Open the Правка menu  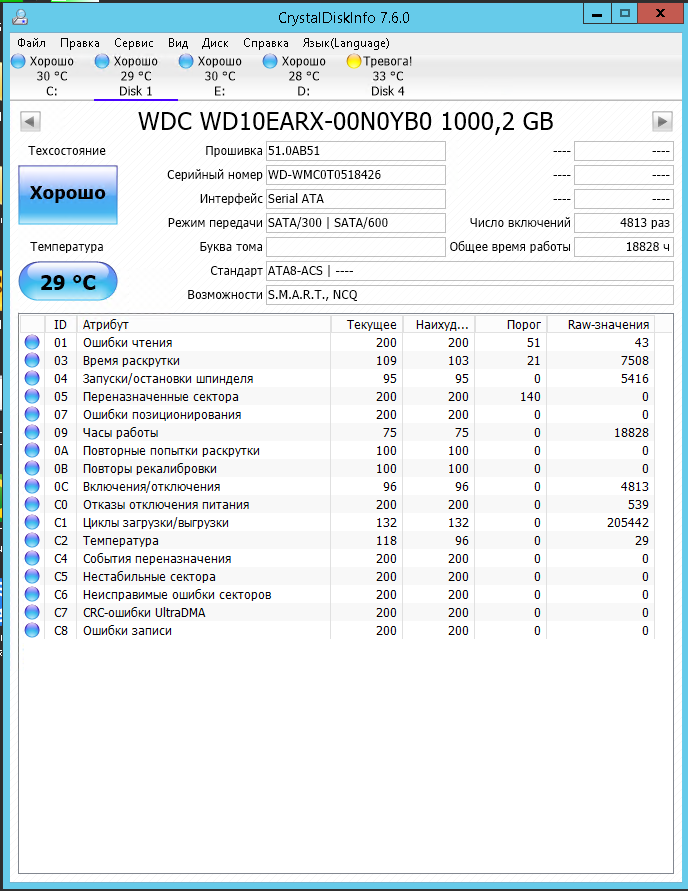[x=80, y=43]
